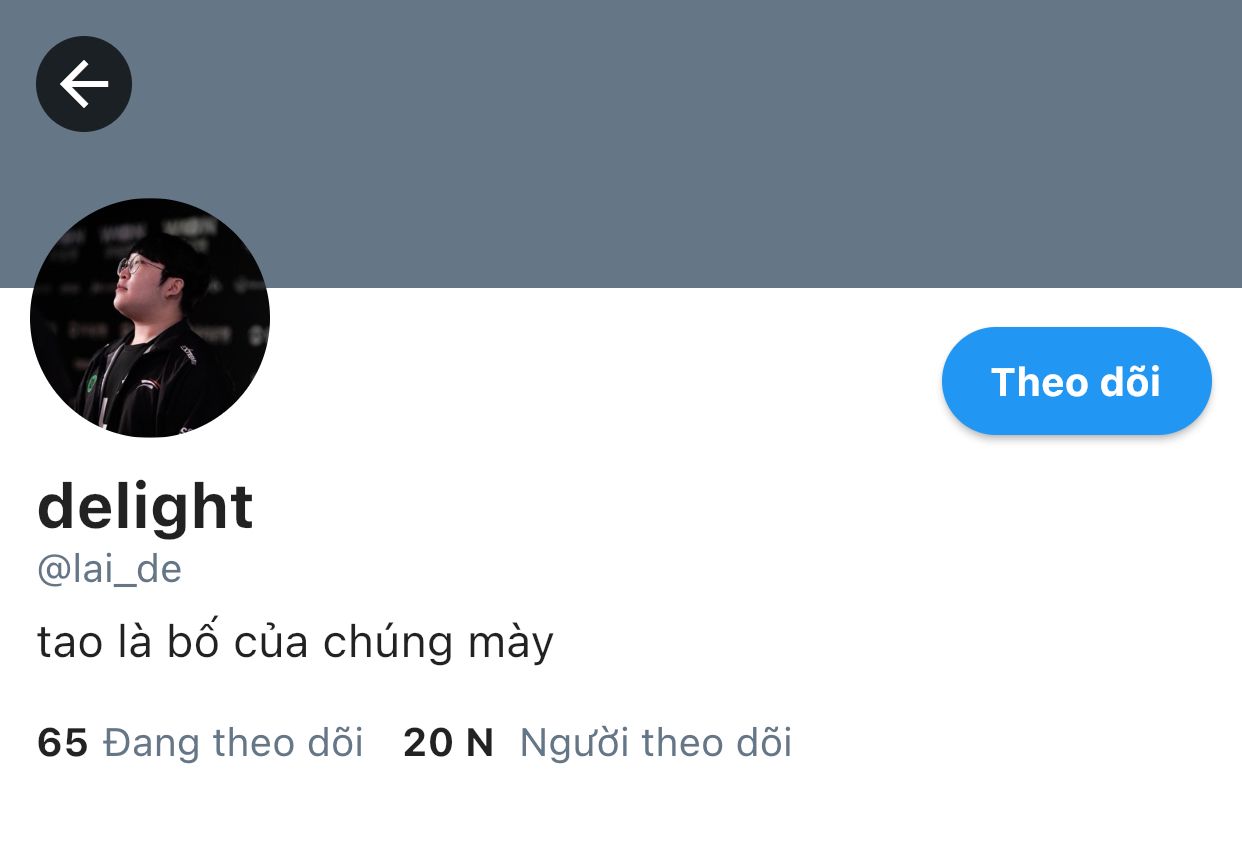This screenshot has height=860, width=1242.
Task: Click the display name delight
Action: click(x=145, y=506)
